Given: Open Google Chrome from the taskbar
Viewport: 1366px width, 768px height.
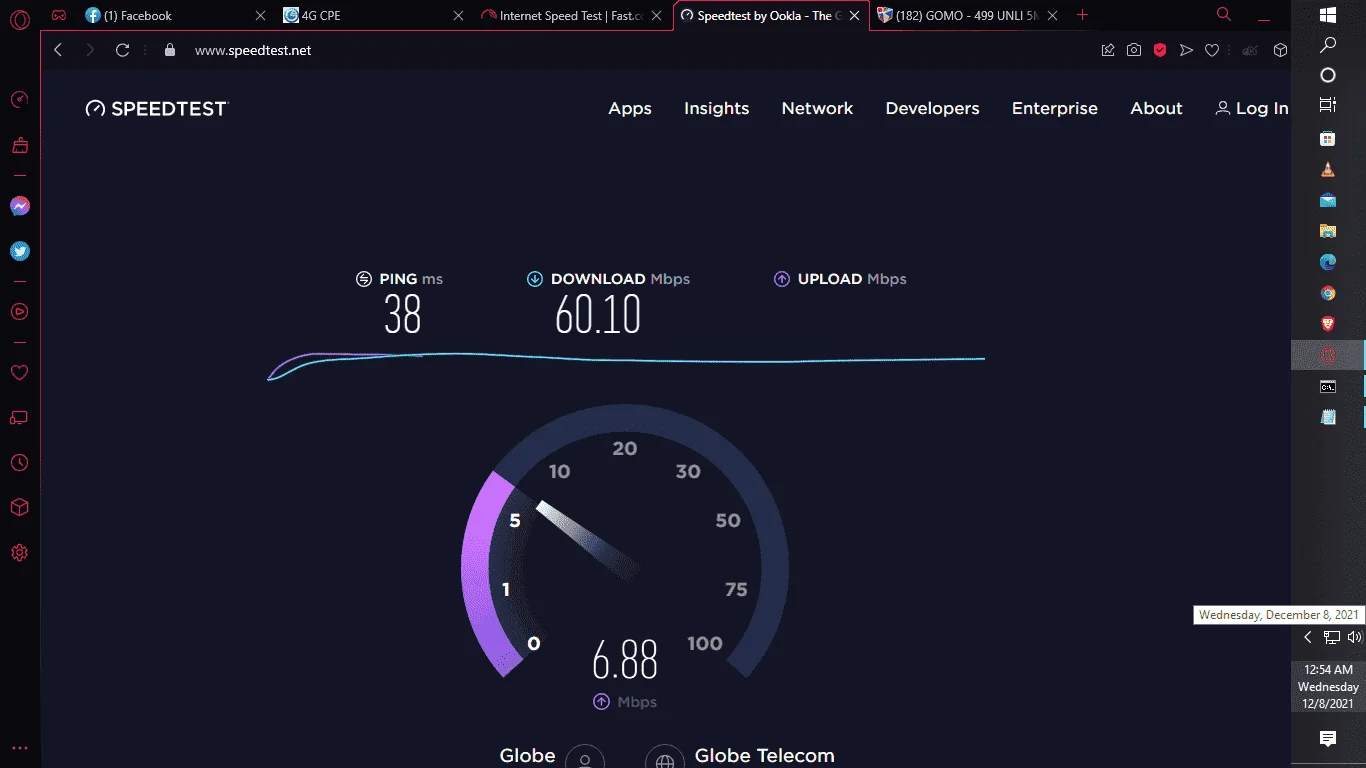Looking at the screenshot, I should (1328, 293).
